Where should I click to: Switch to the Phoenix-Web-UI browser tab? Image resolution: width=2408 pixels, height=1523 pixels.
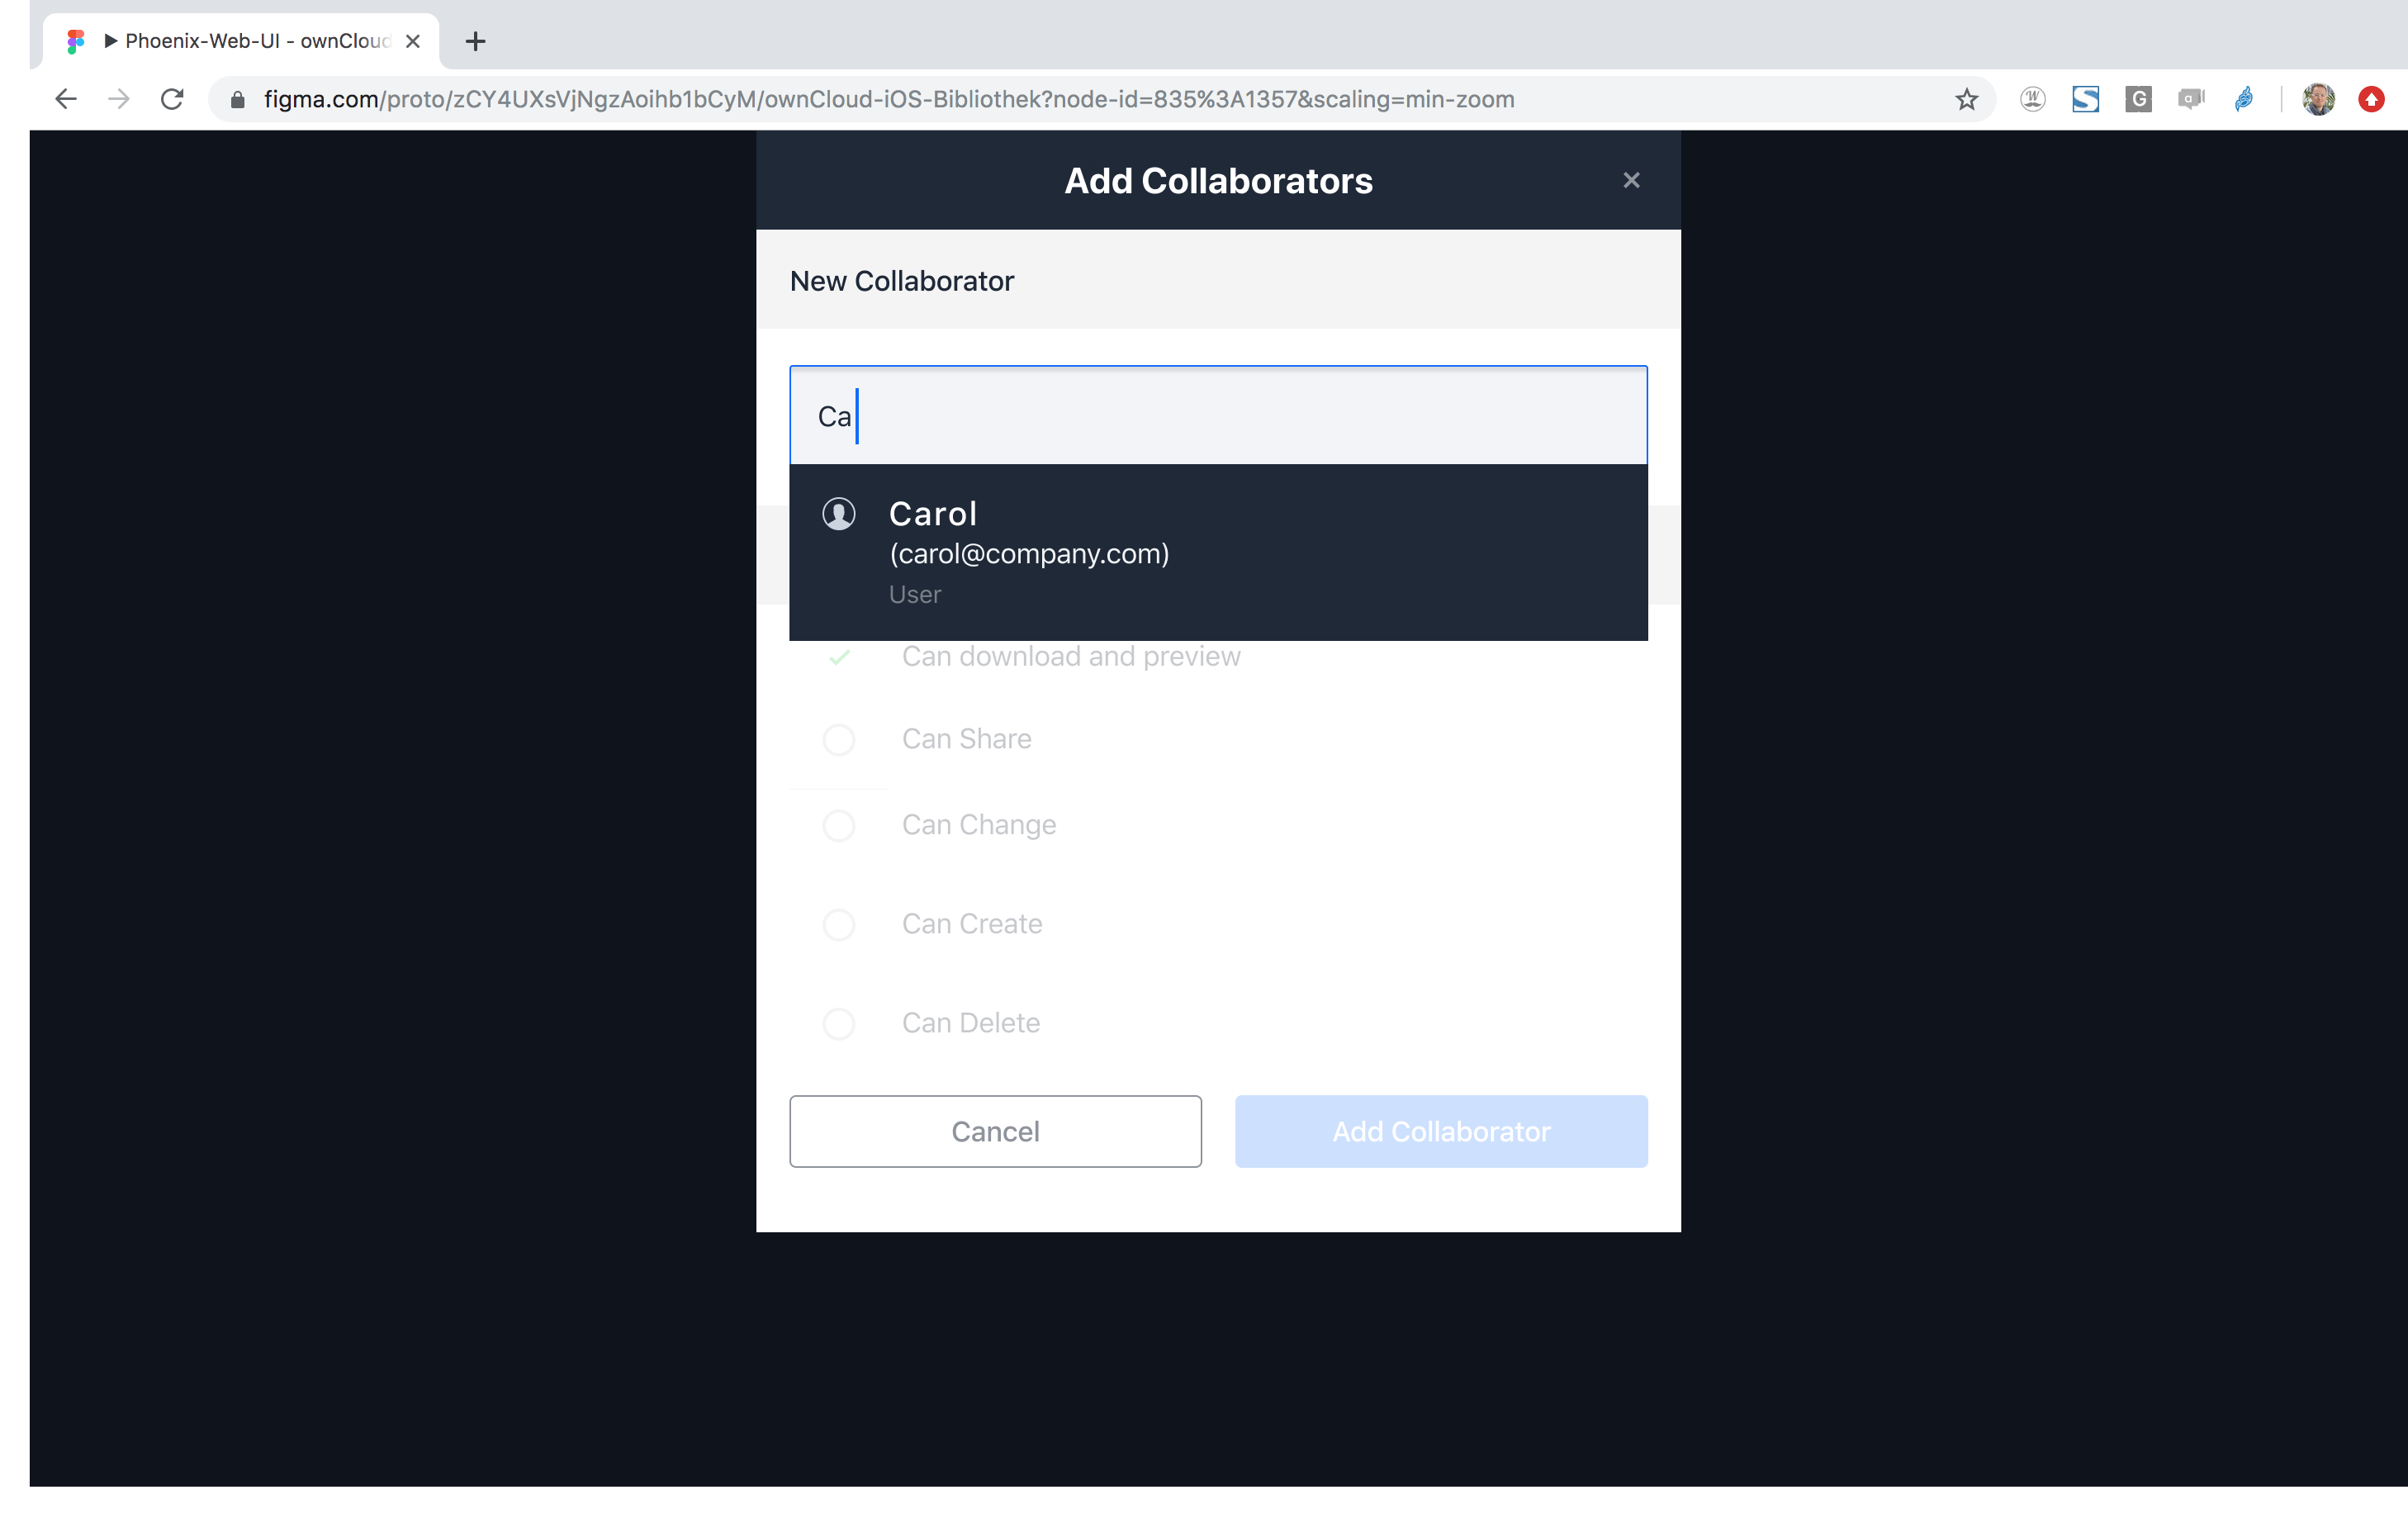click(241, 41)
